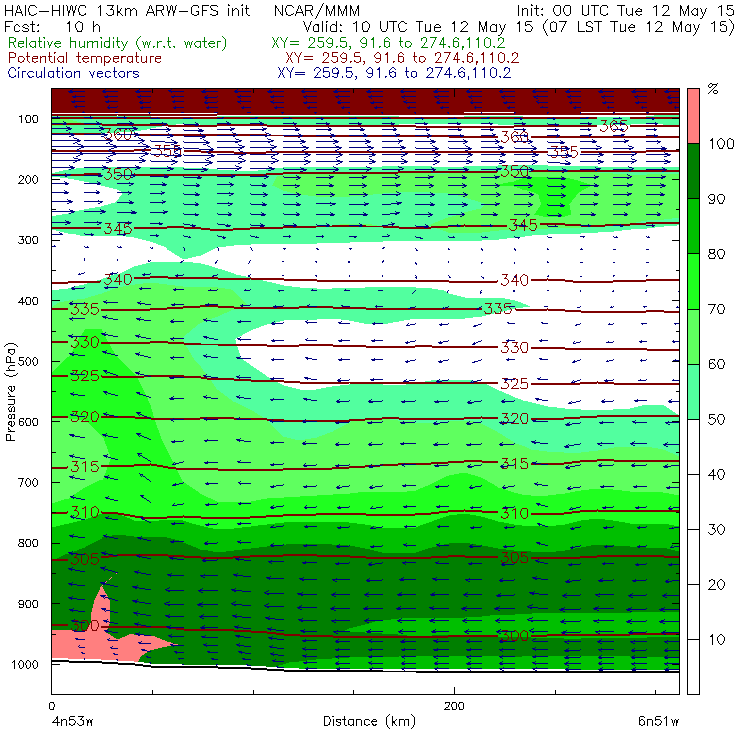Click the 'Distance (km)' horizontal axis title
This screenshot has width=740, height=740.
pyautogui.click(x=369, y=721)
